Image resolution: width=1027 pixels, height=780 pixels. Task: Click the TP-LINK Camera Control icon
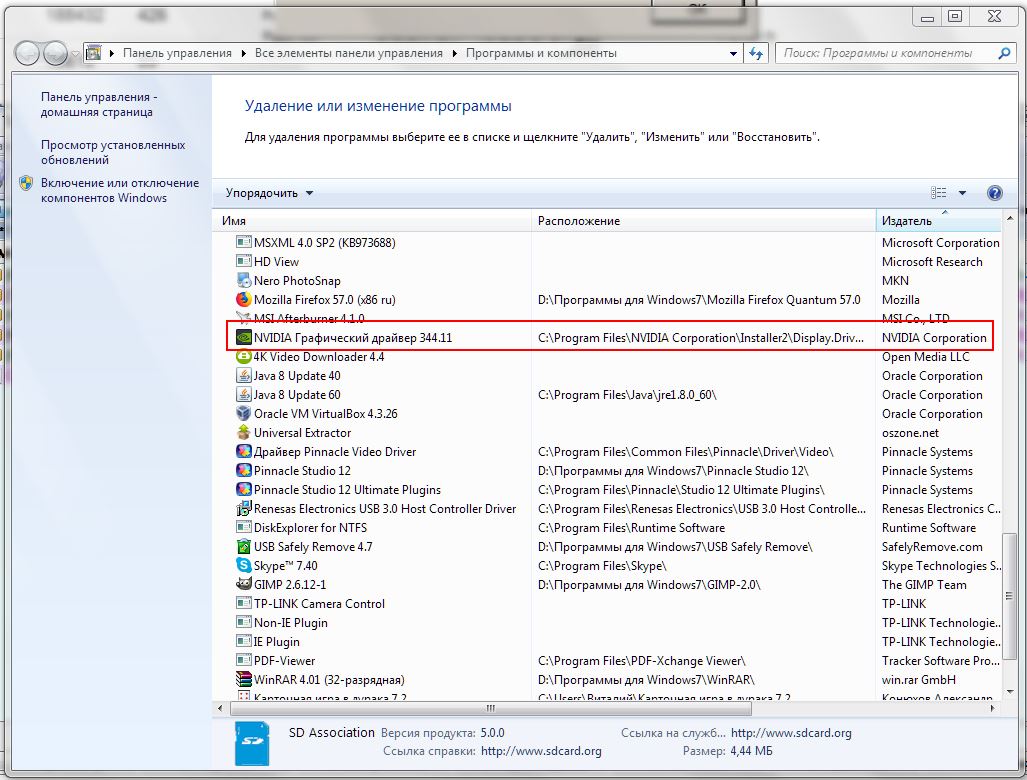coord(244,603)
